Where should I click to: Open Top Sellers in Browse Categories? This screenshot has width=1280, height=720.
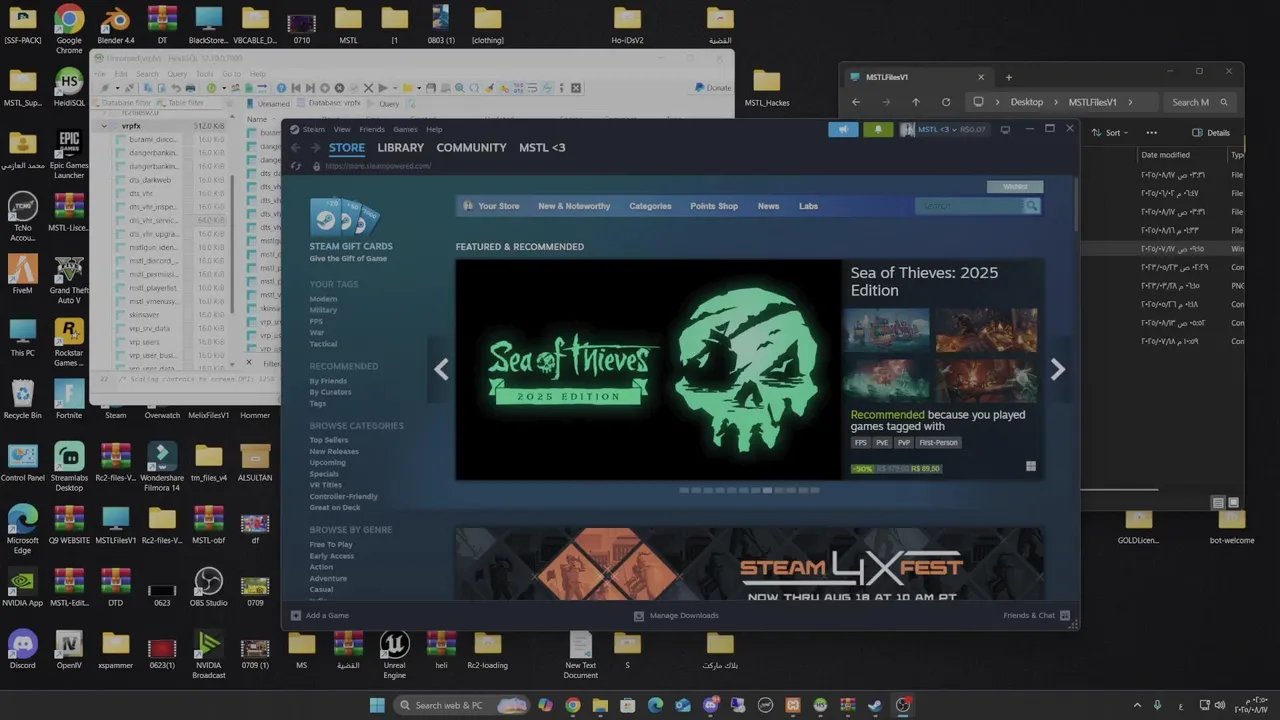[329, 440]
